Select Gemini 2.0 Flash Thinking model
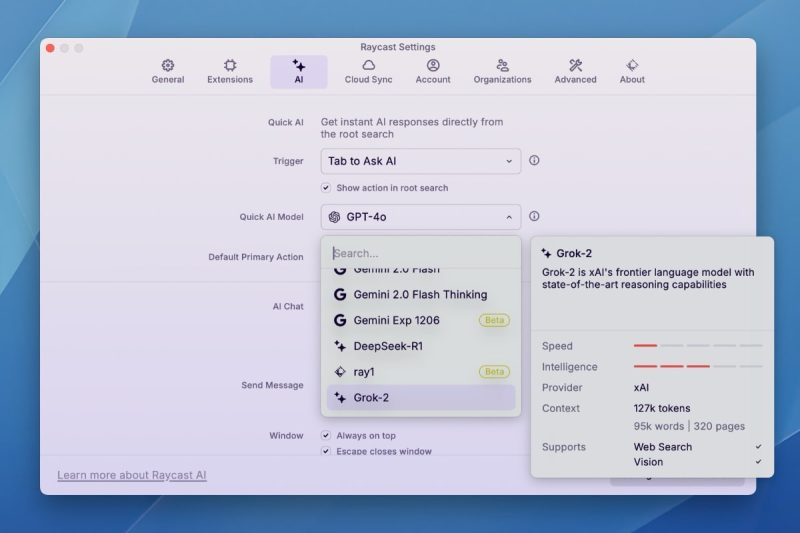The image size is (800, 533). pos(421,294)
